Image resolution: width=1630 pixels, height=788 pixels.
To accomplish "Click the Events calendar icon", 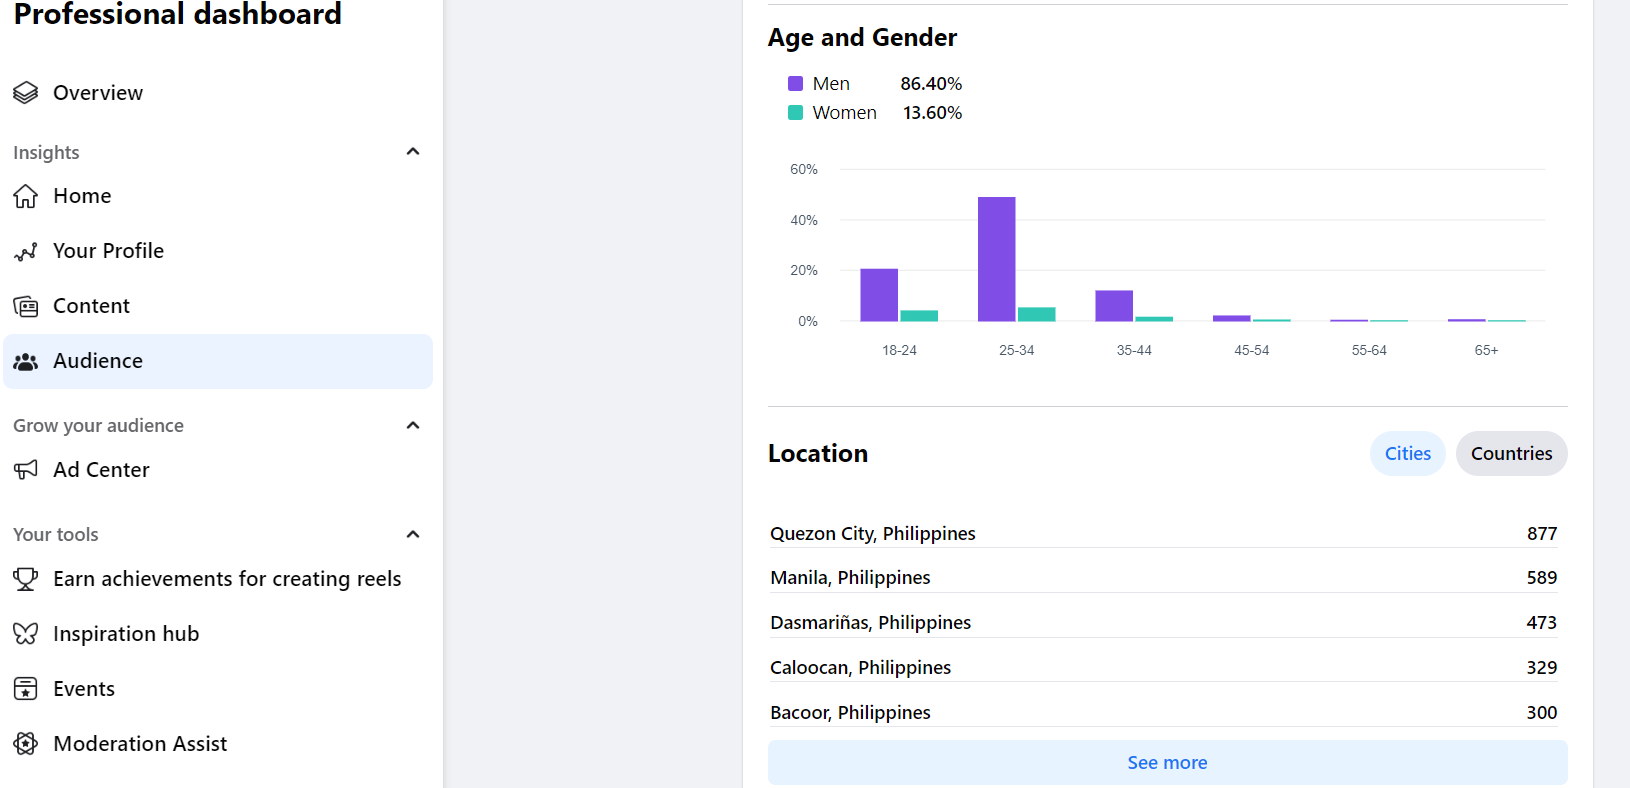I will coord(26,689).
